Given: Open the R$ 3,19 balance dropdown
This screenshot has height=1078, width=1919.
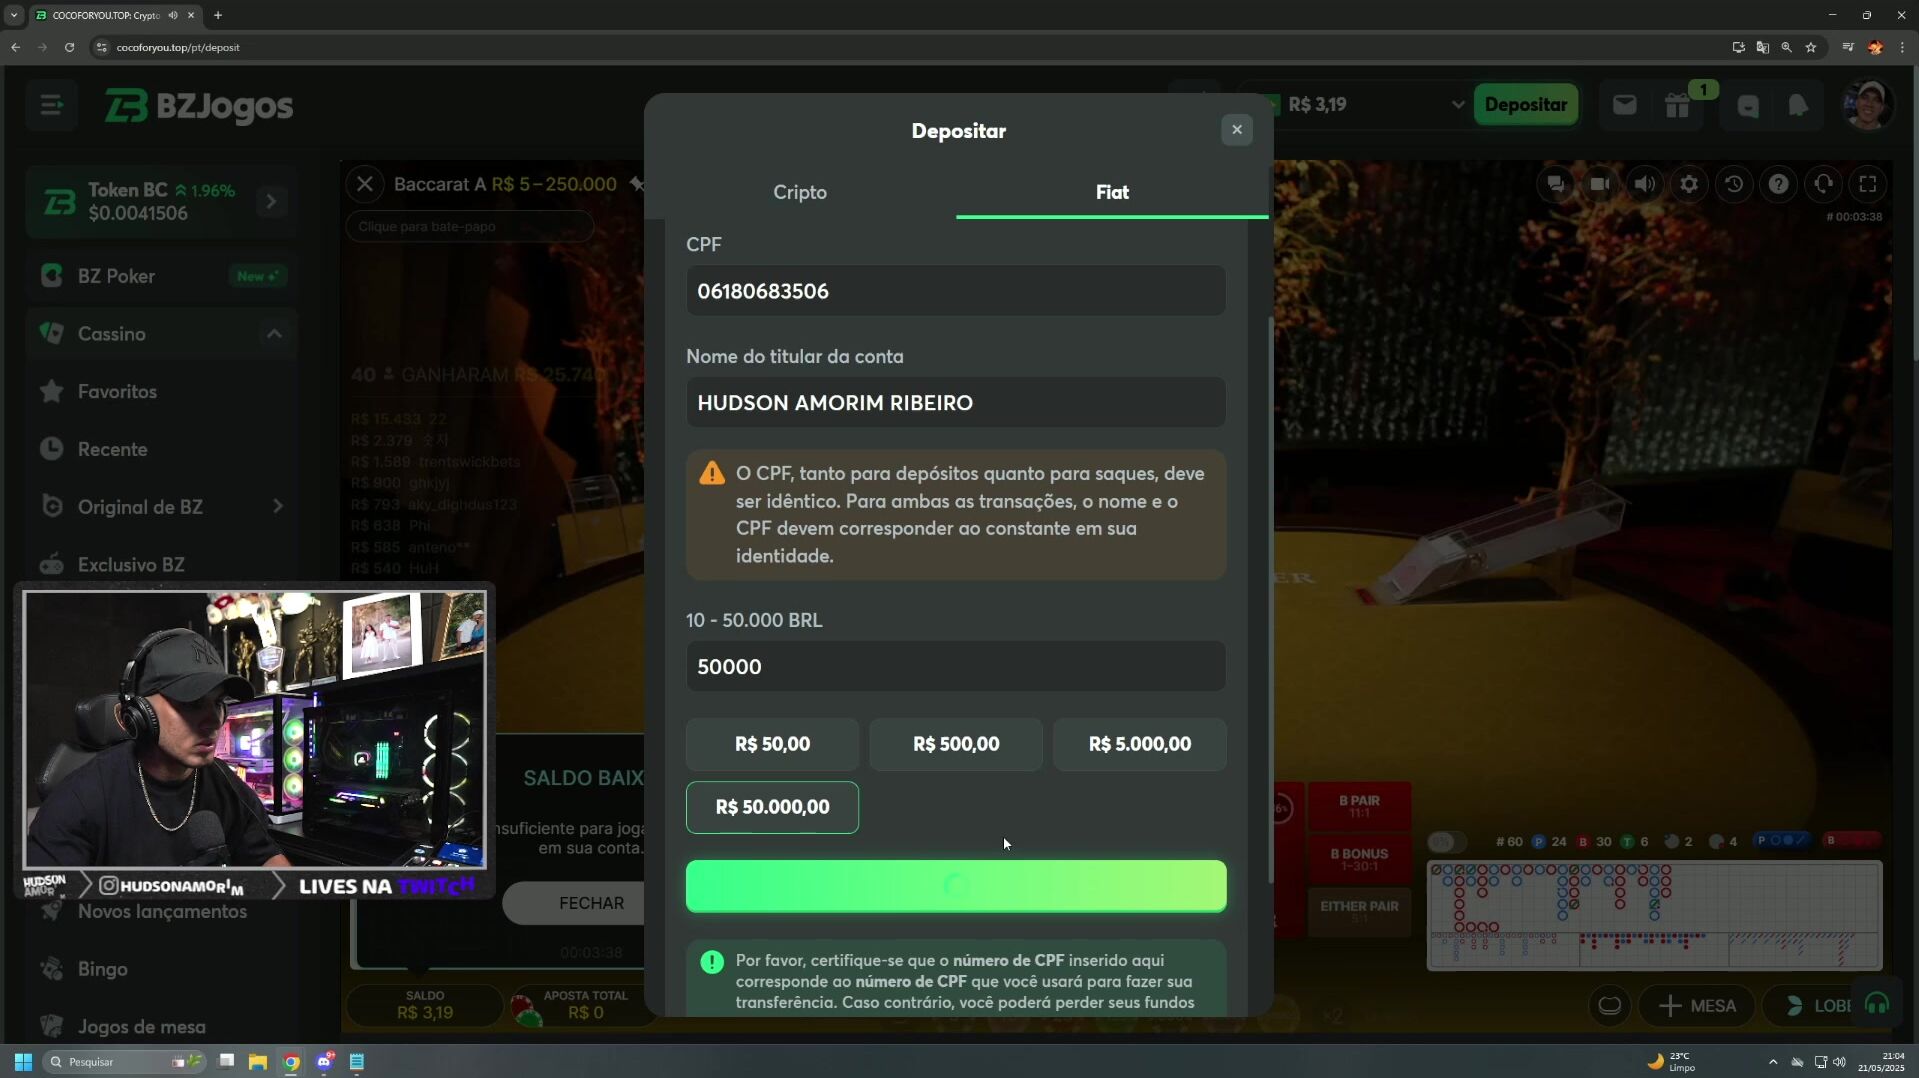Looking at the screenshot, I should click(x=1457, y=105).
